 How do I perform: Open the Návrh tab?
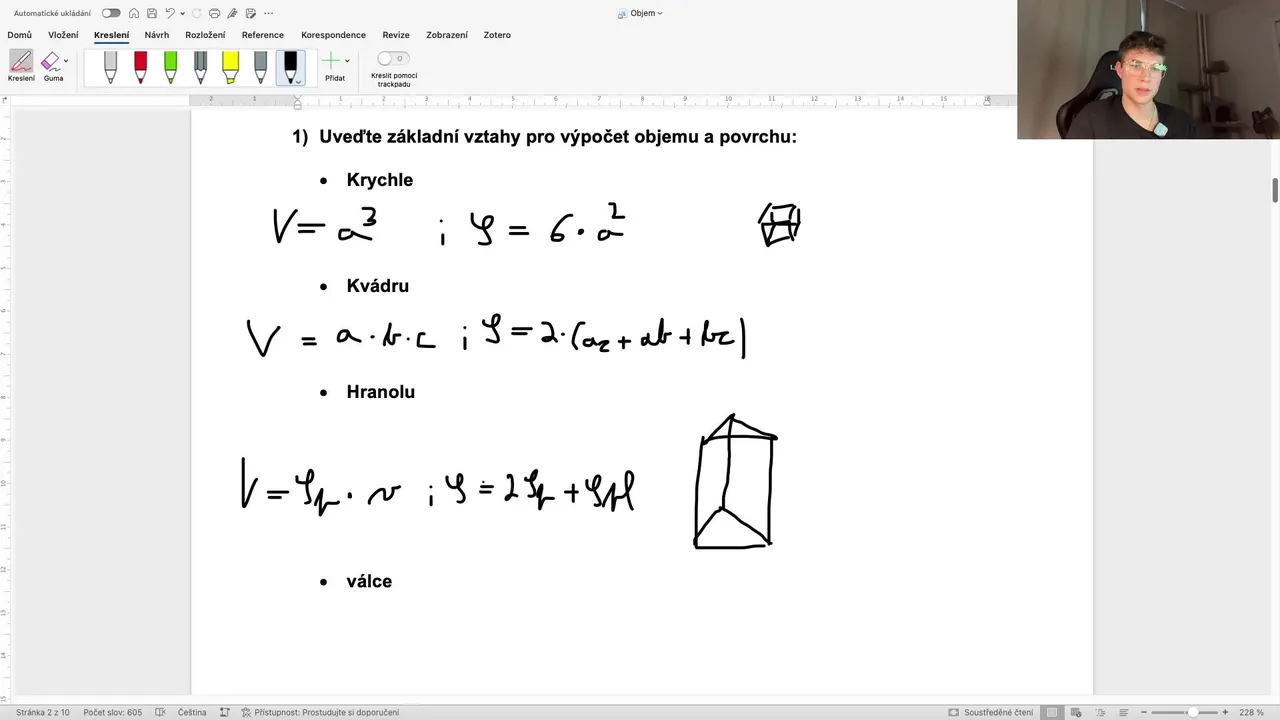pos(157,35)
